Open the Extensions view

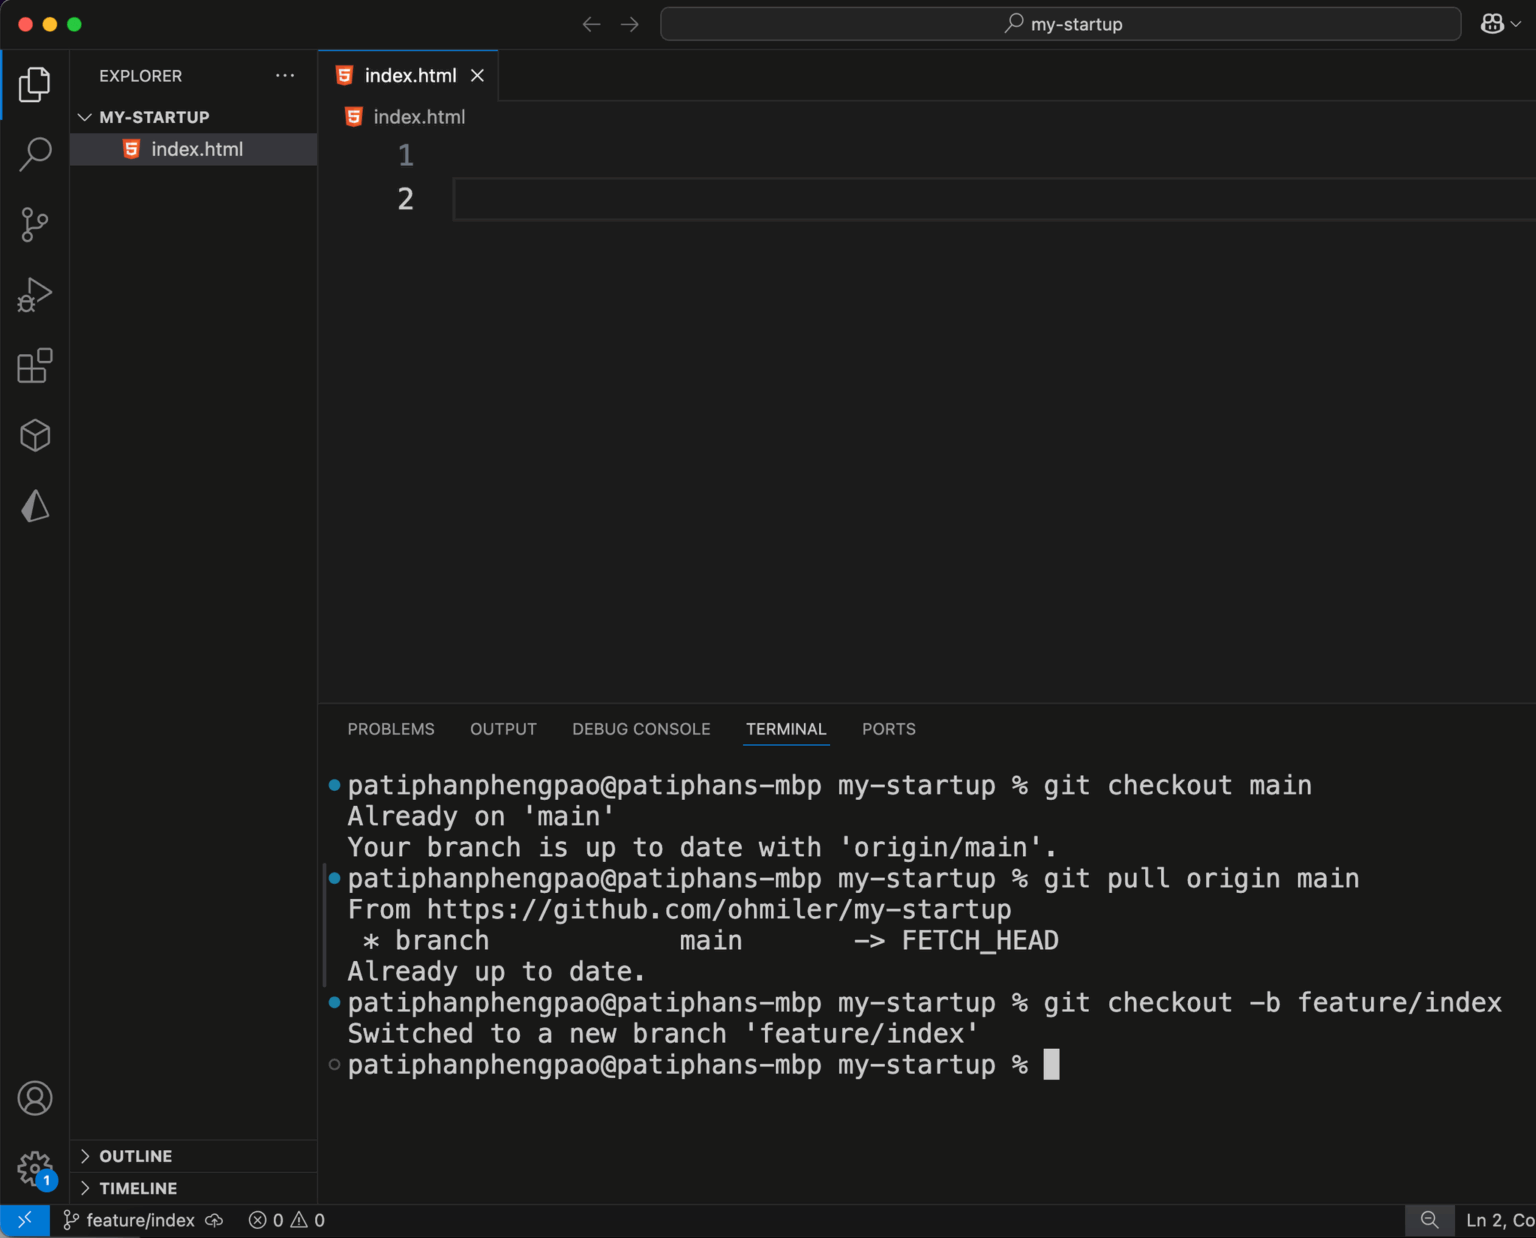(x=34, y=366)
